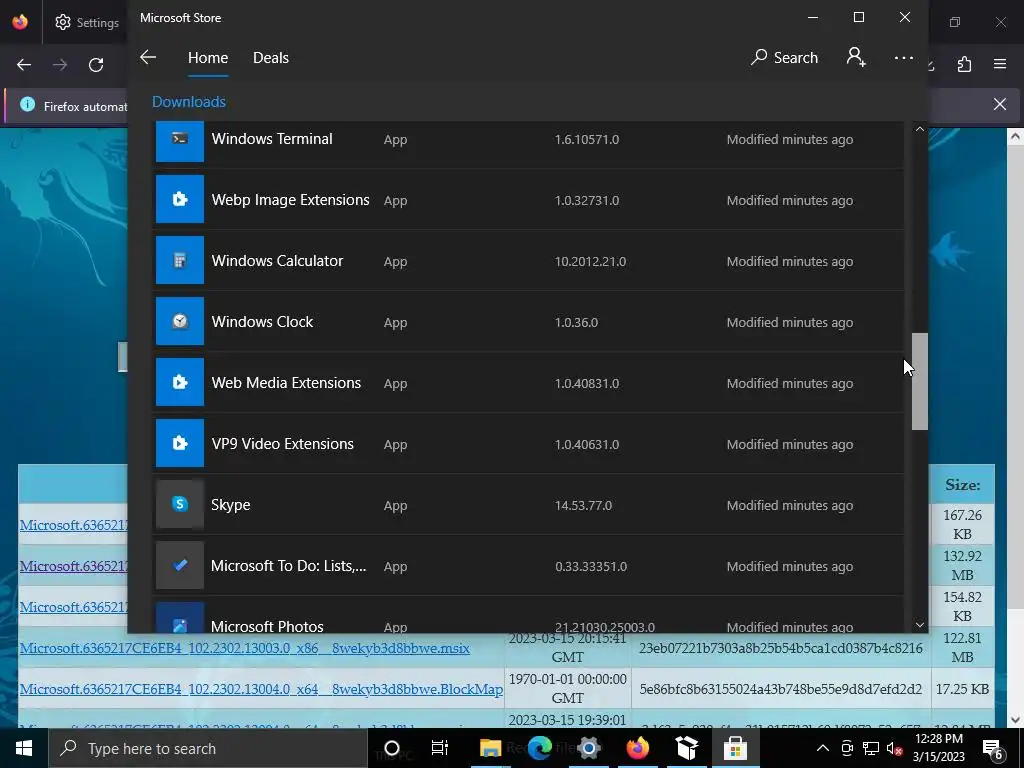Screen dimensions: 1024x768
Task: Click the Windows Terminal app icon
Action: (180, 140)
